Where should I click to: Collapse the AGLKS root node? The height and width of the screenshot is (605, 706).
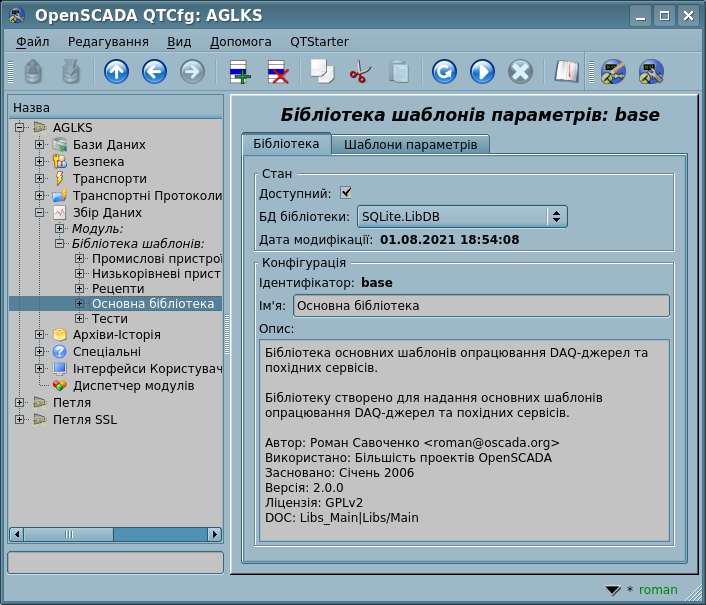click(x=19, y=127)
